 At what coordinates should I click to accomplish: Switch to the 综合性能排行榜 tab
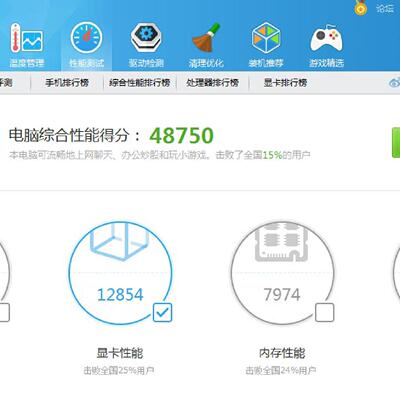coord(140,82)
